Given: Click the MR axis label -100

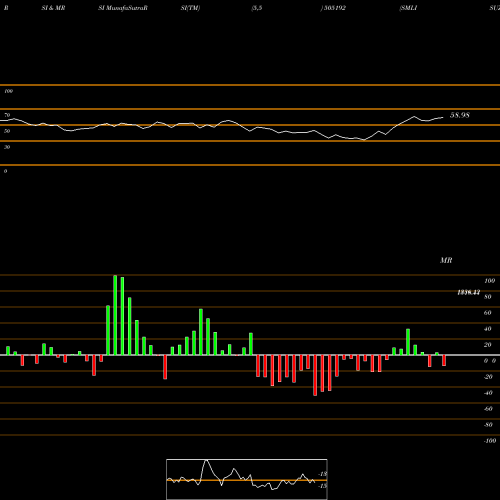Looking at the screenshot, I should tap(490, 441).
